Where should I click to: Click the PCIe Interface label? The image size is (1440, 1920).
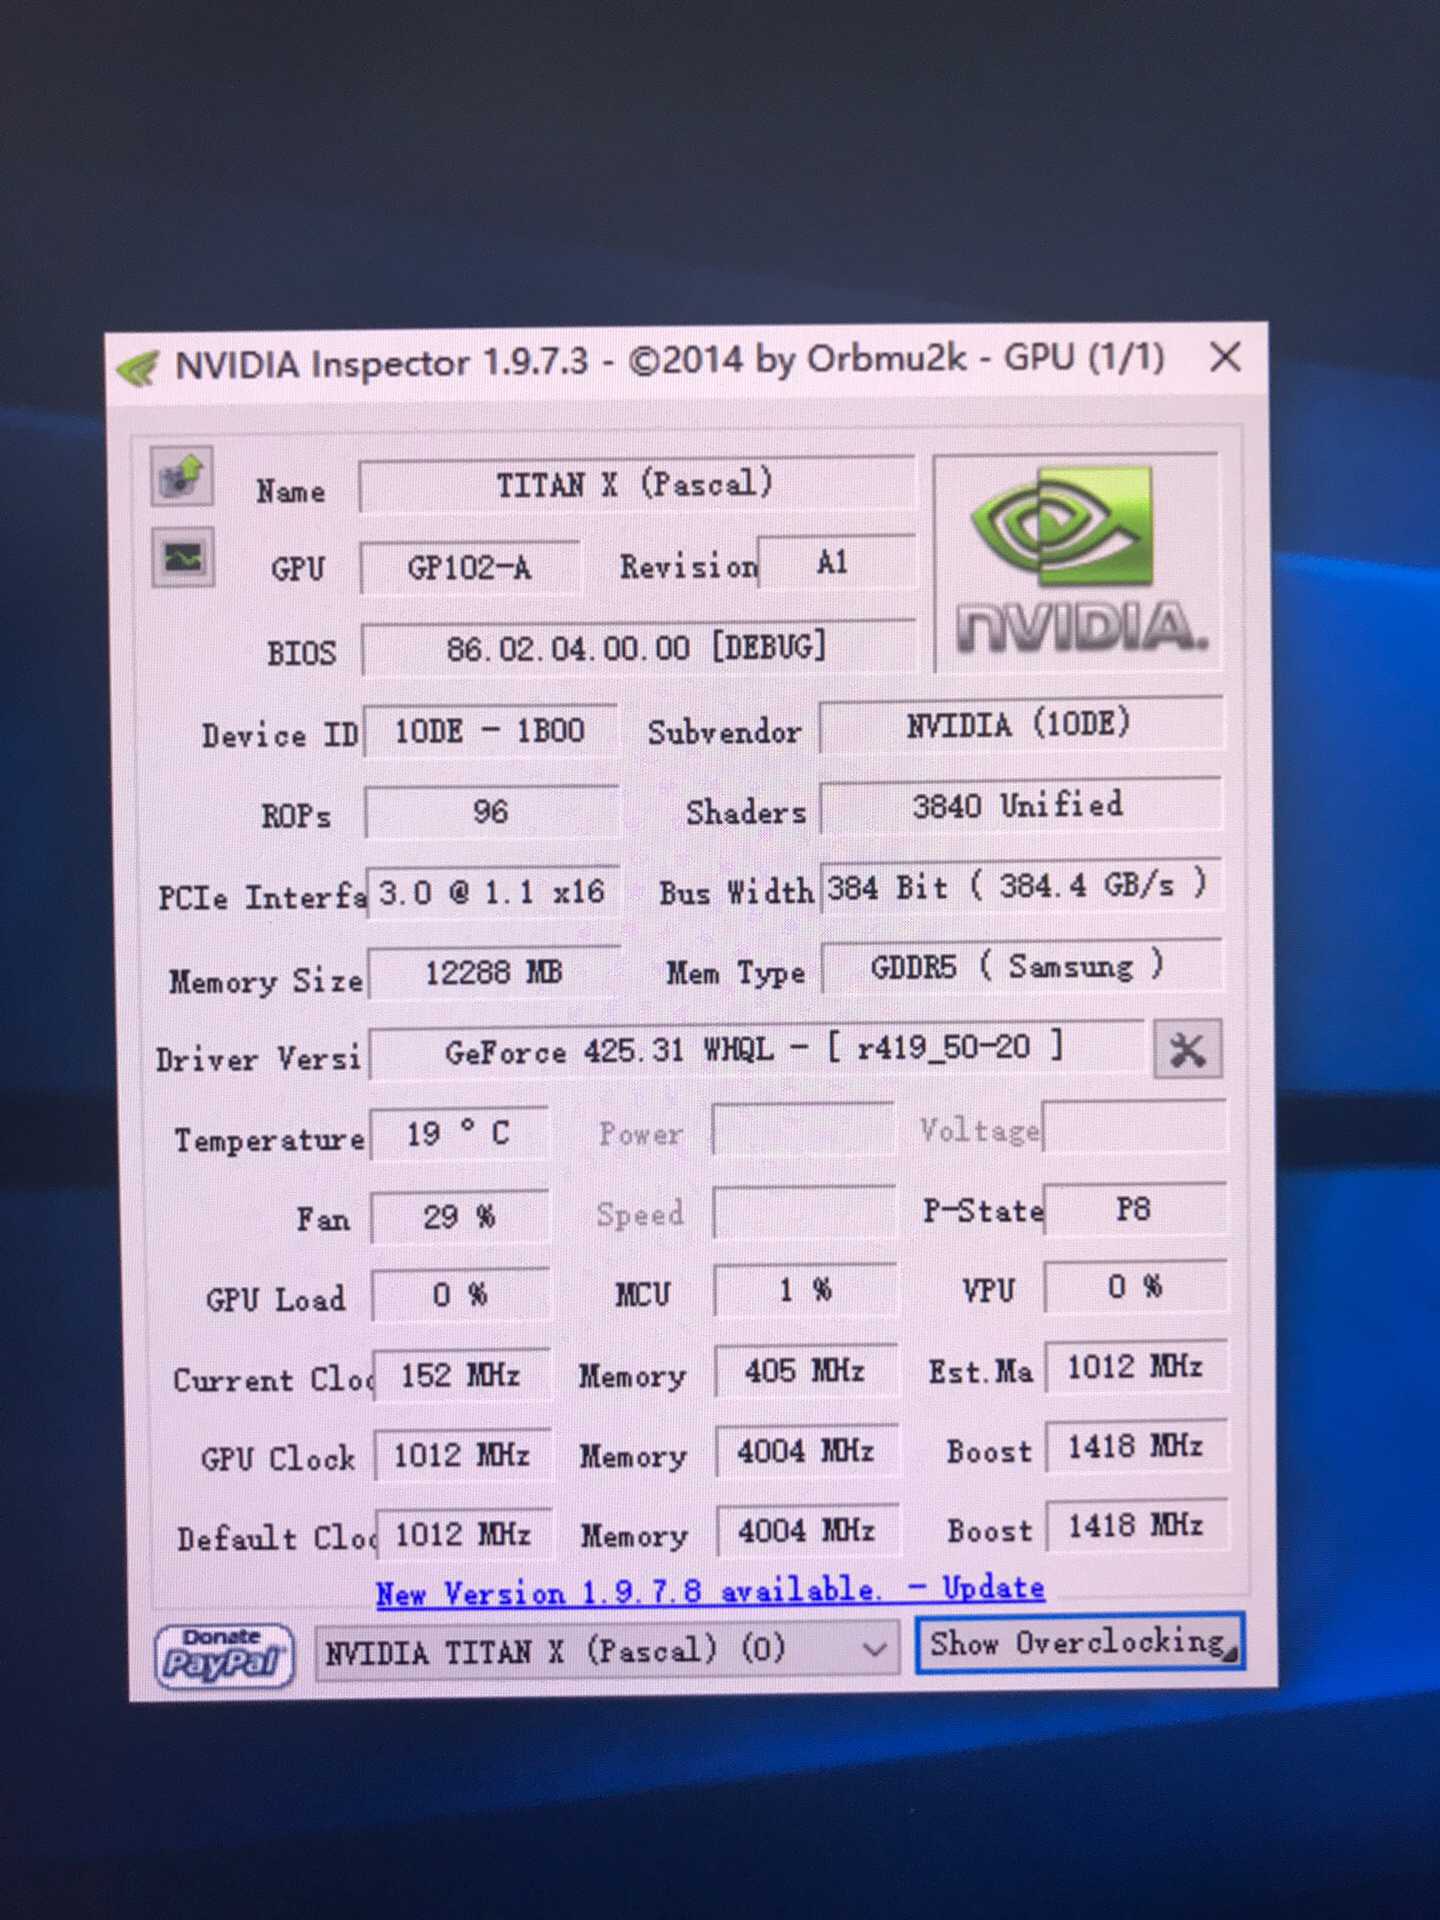coord(262,897)
